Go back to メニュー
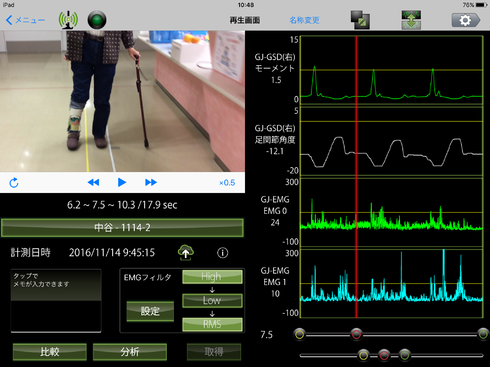This screenshot has width=490, height=367. click(x=25, y=20)
